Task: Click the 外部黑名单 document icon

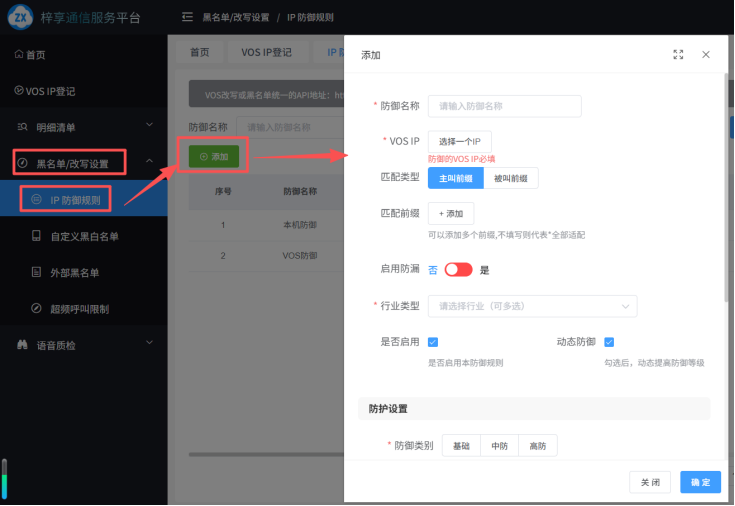Action: 36,272
